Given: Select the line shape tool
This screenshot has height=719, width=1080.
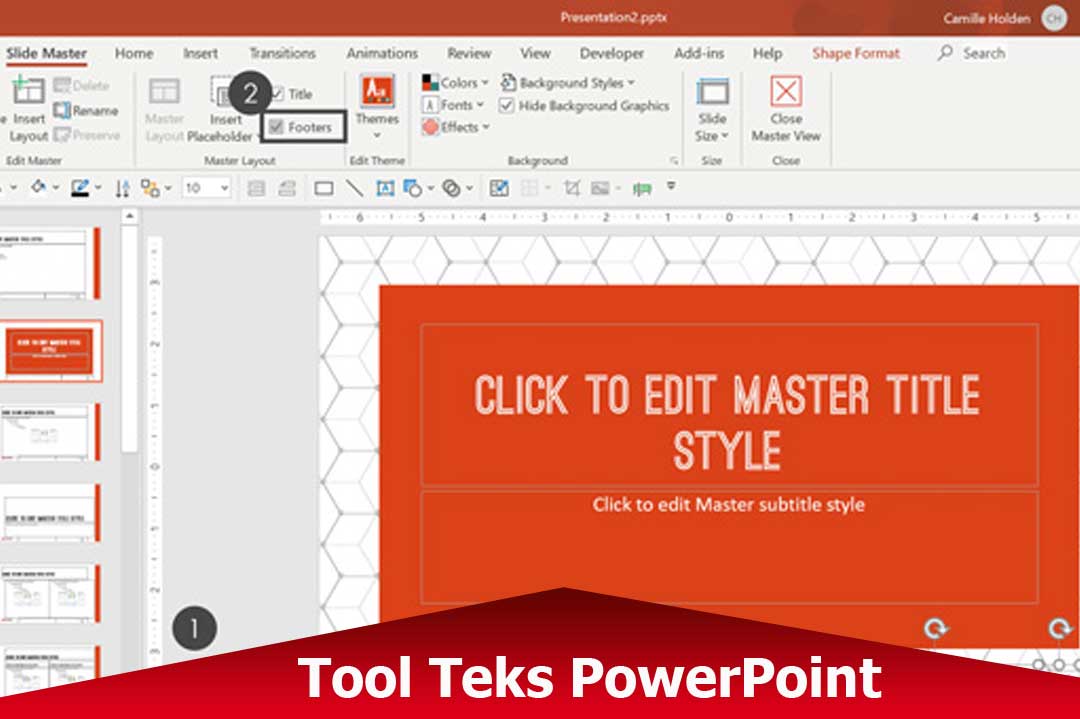Looking at the screenshot, I should (x=354, y=187).
